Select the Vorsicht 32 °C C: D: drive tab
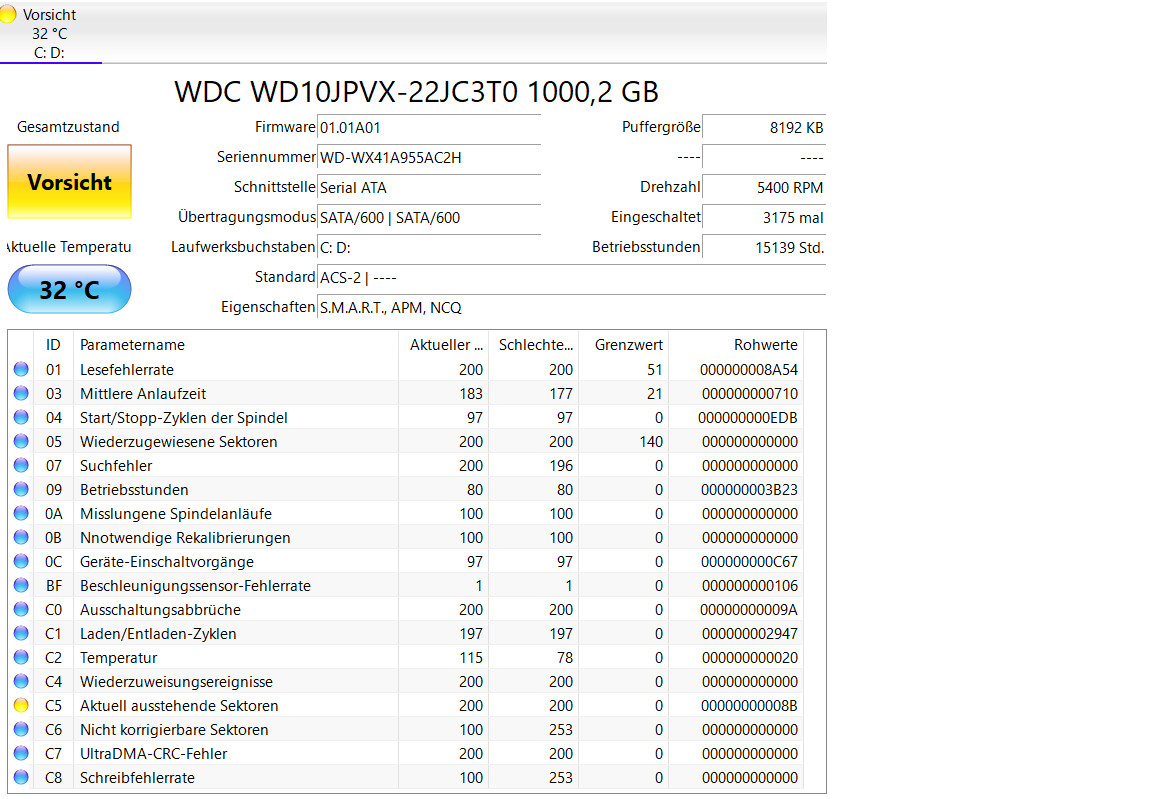This screenshot has width=1152, height=799. coord(50,33)
